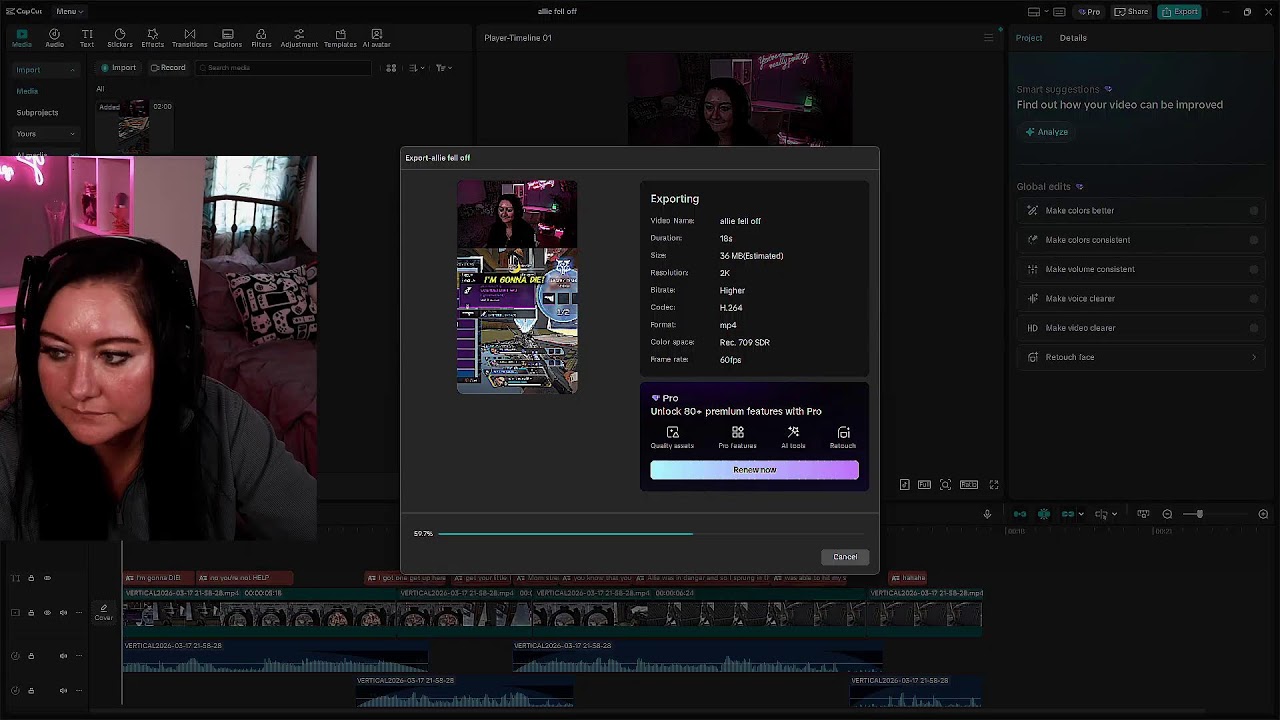Open the Captions tool
Viewport: 1280px width, 720px height.
point(227,38)
